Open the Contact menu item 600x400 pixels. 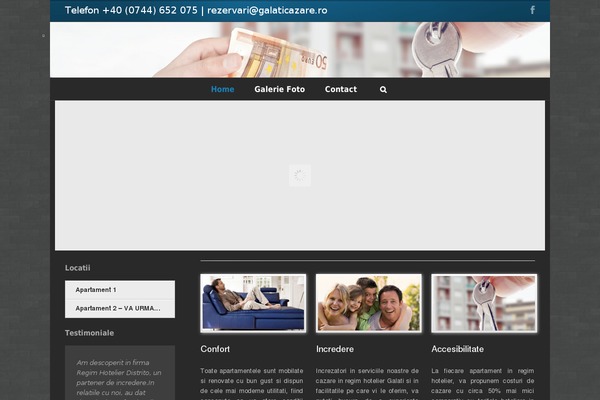(x=341, y=89)
